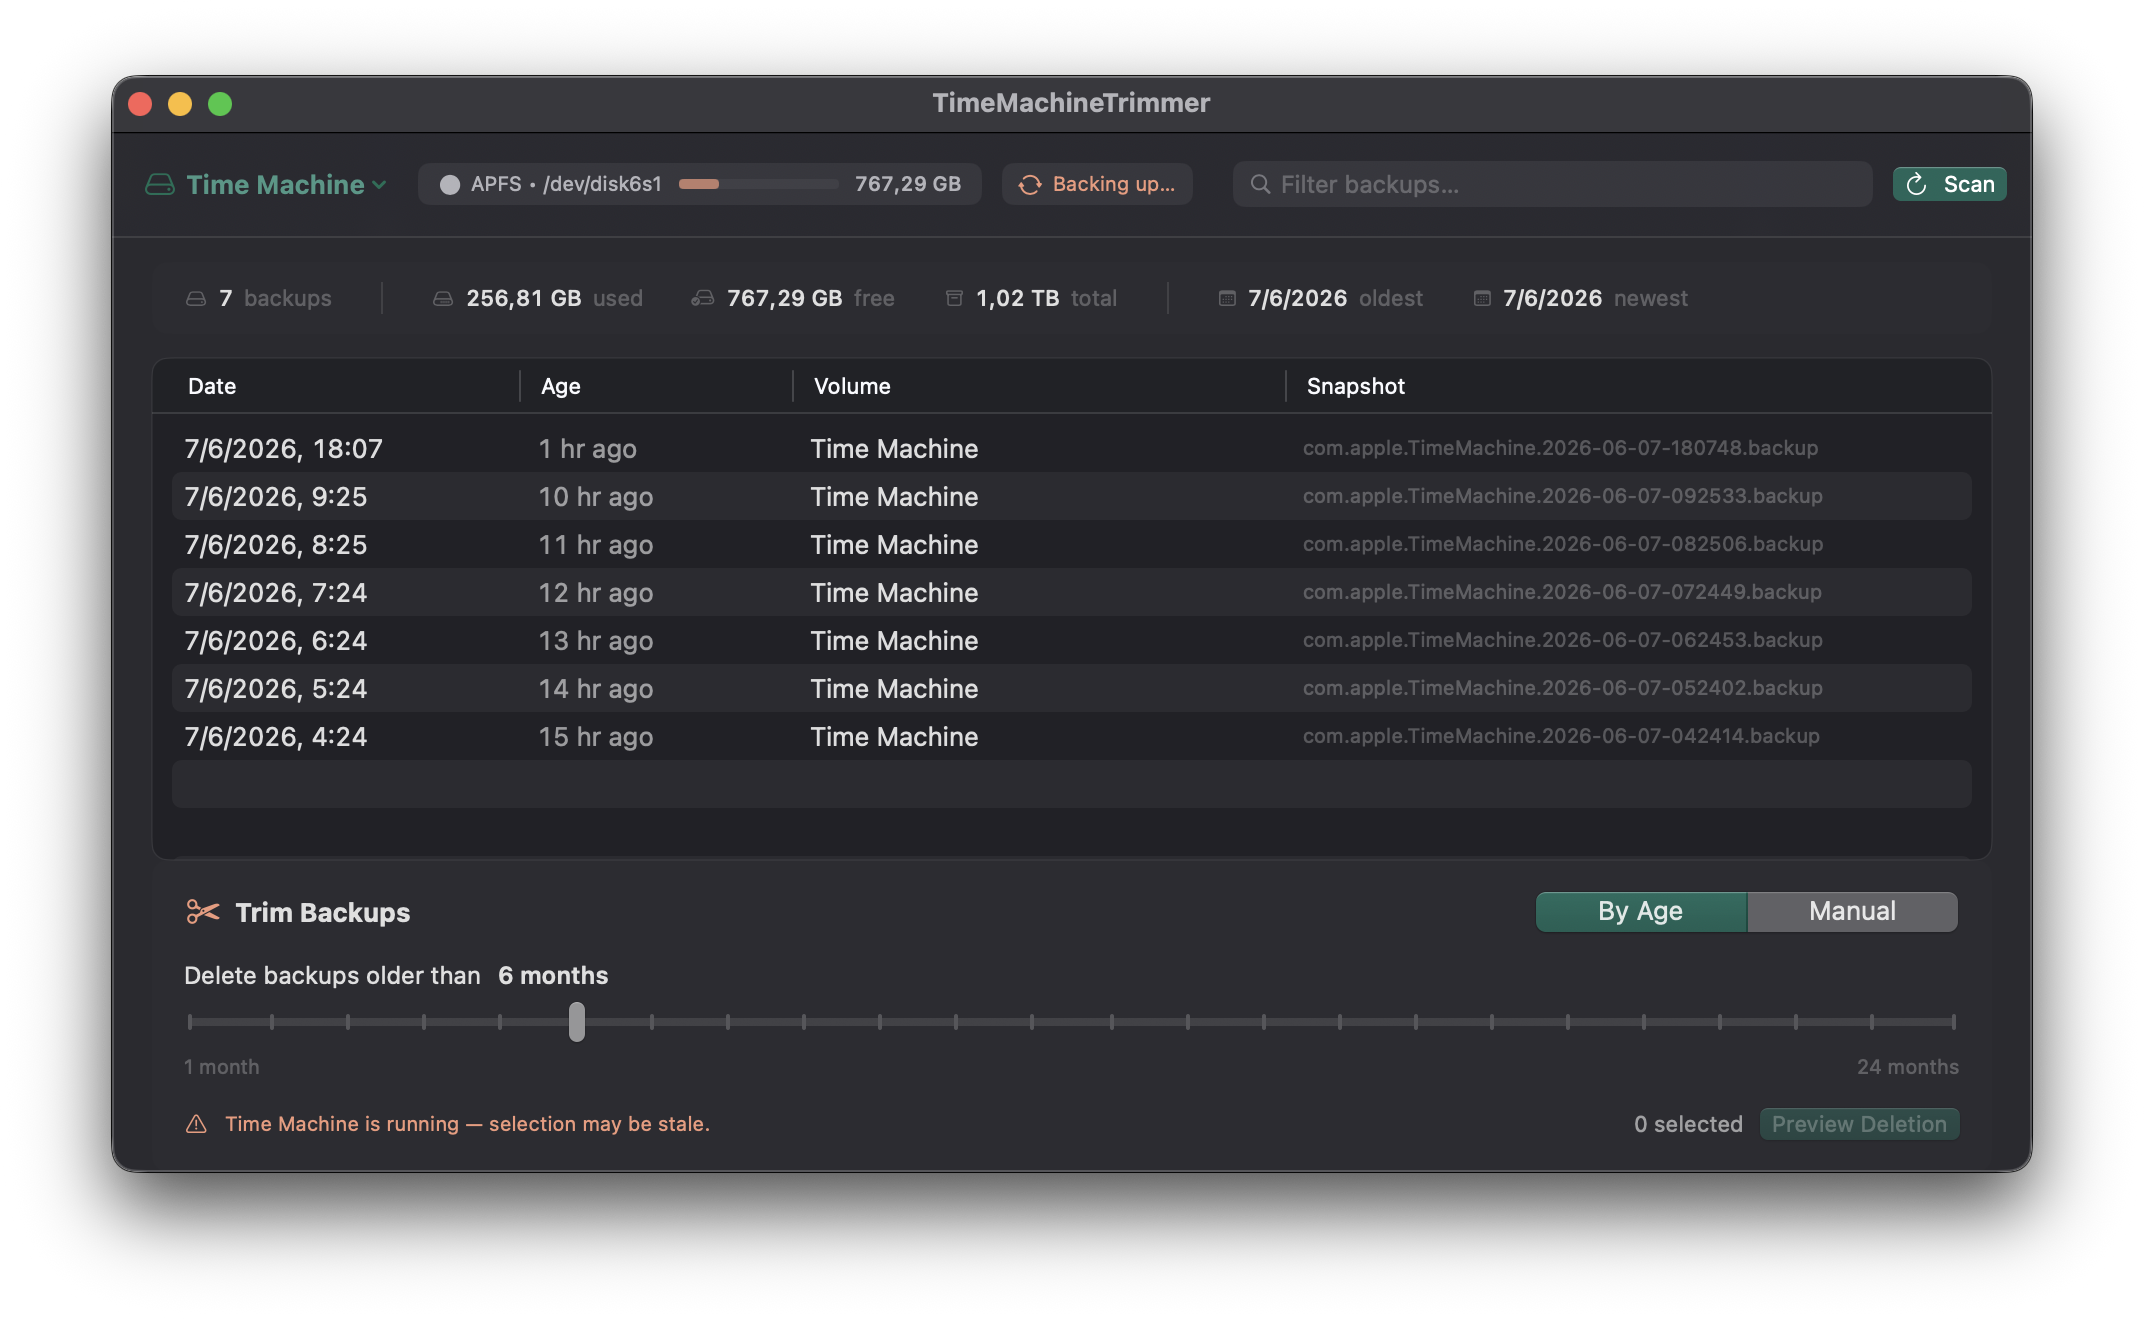Select the 7/6/2026, 5:24 backup row
Image resolution: width=2144 pixels, height=1320 pixels.
point(1072,688)
